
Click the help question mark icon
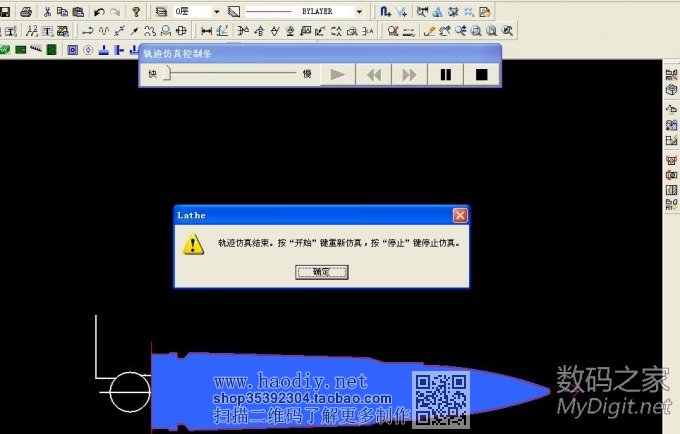pos(136,12)
